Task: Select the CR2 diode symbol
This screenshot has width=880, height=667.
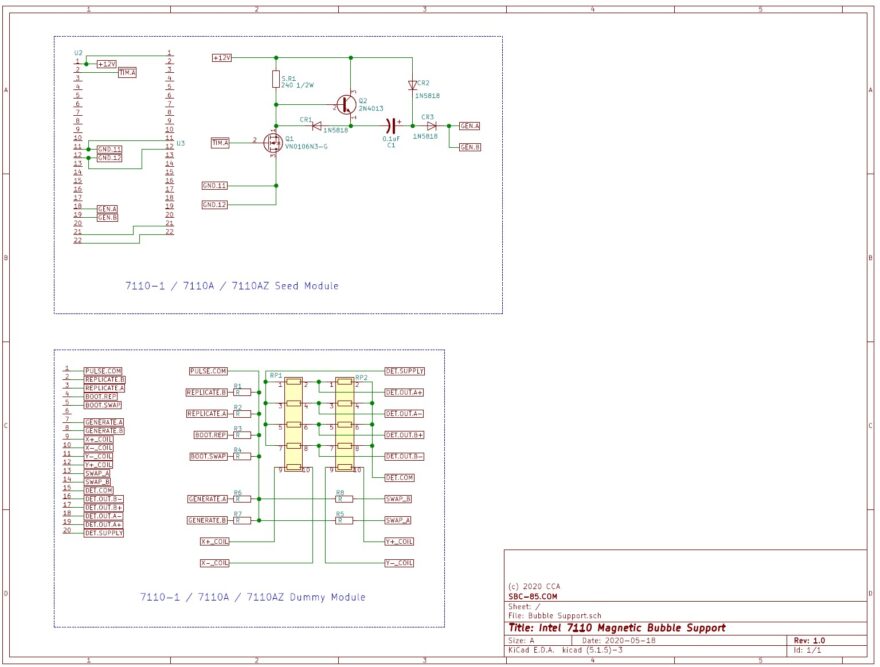Action: pyautogui.click(x=412, y=86)
